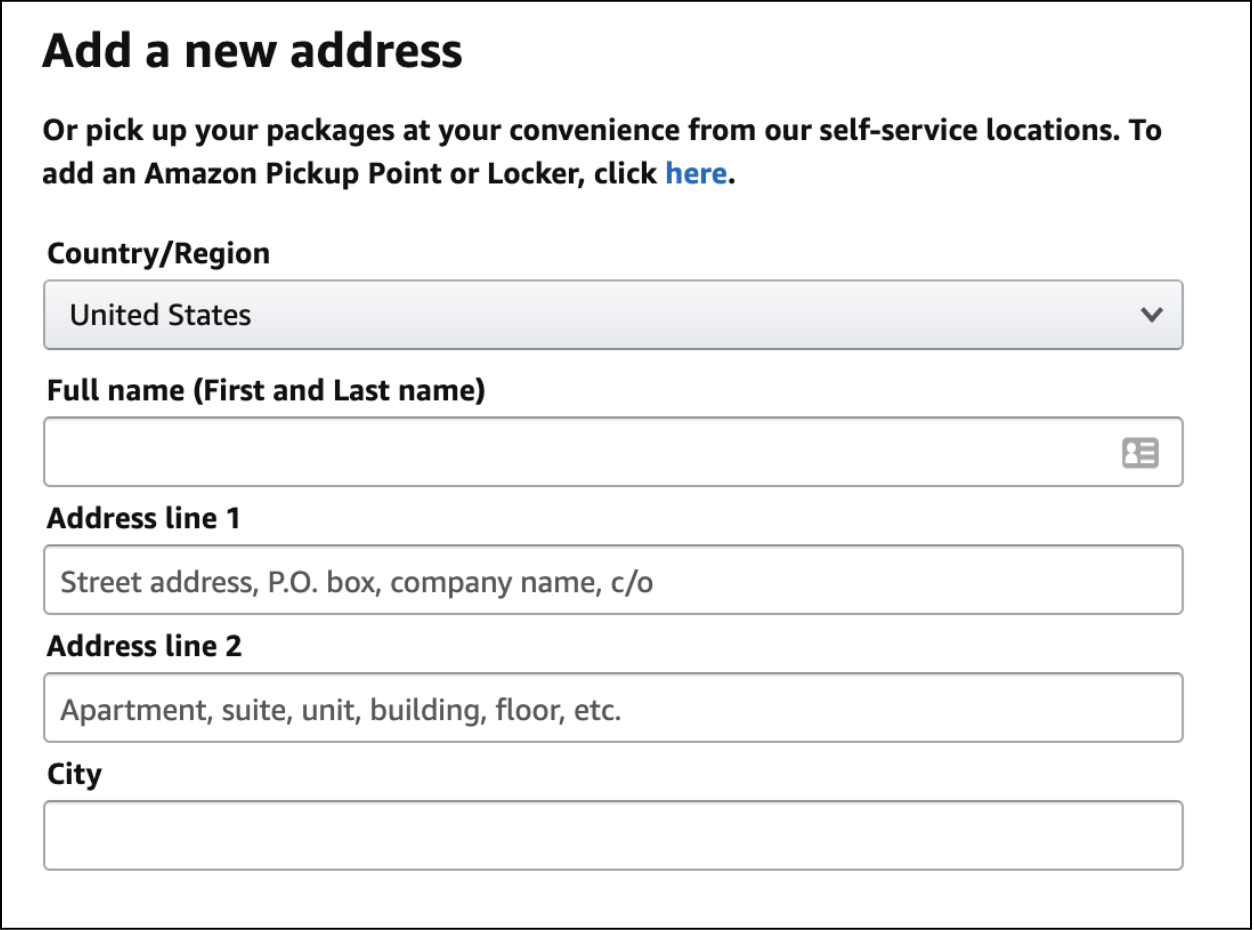Click the 'City' label
The width and height of the screenshot is (1254, 930).
[74, 774]
